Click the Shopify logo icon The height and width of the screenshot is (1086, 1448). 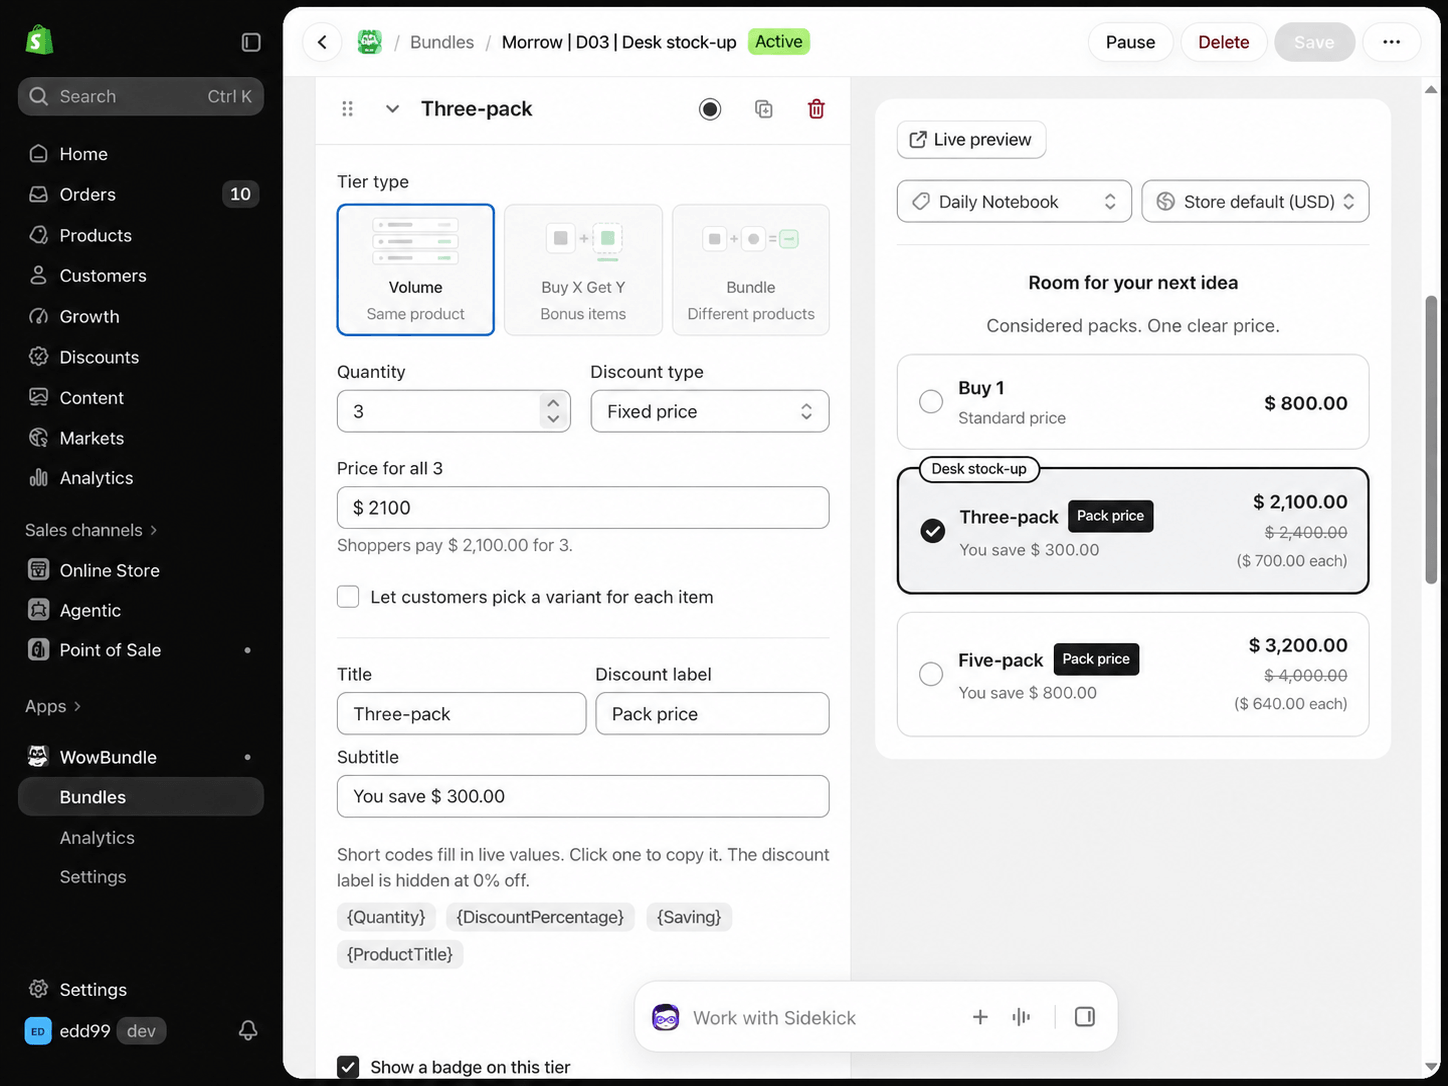coord(39,41)
